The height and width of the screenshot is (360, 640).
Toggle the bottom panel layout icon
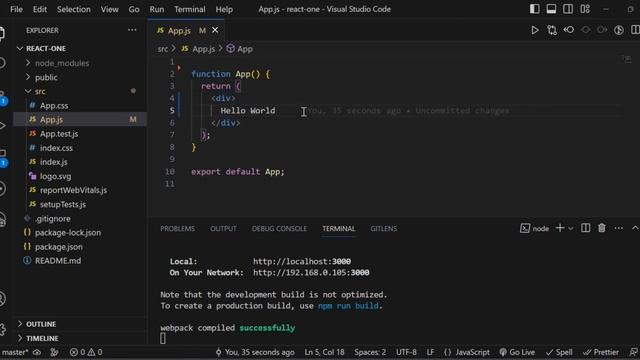point(551,9)
